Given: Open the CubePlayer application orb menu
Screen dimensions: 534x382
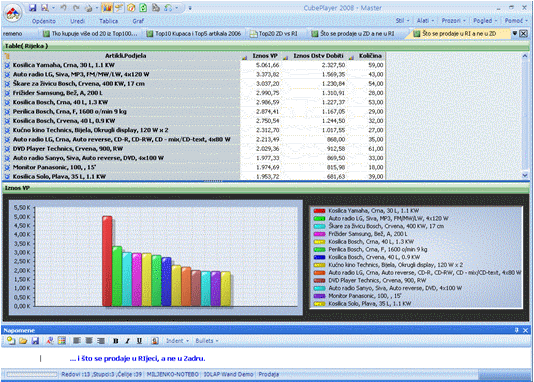Looking at the screenshot, I should (13, 14).
